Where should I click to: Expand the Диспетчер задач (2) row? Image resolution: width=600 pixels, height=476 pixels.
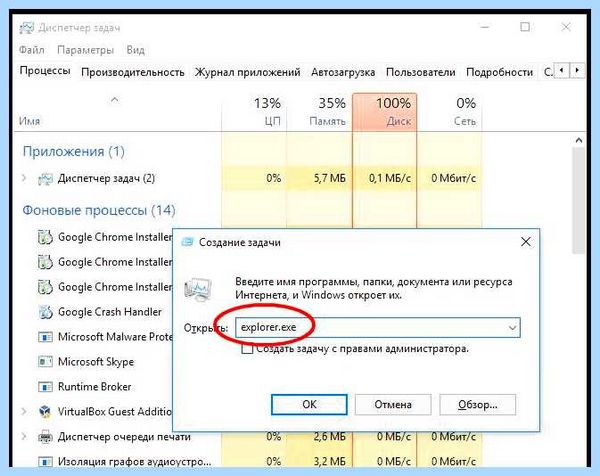click(x=24, y=178)
